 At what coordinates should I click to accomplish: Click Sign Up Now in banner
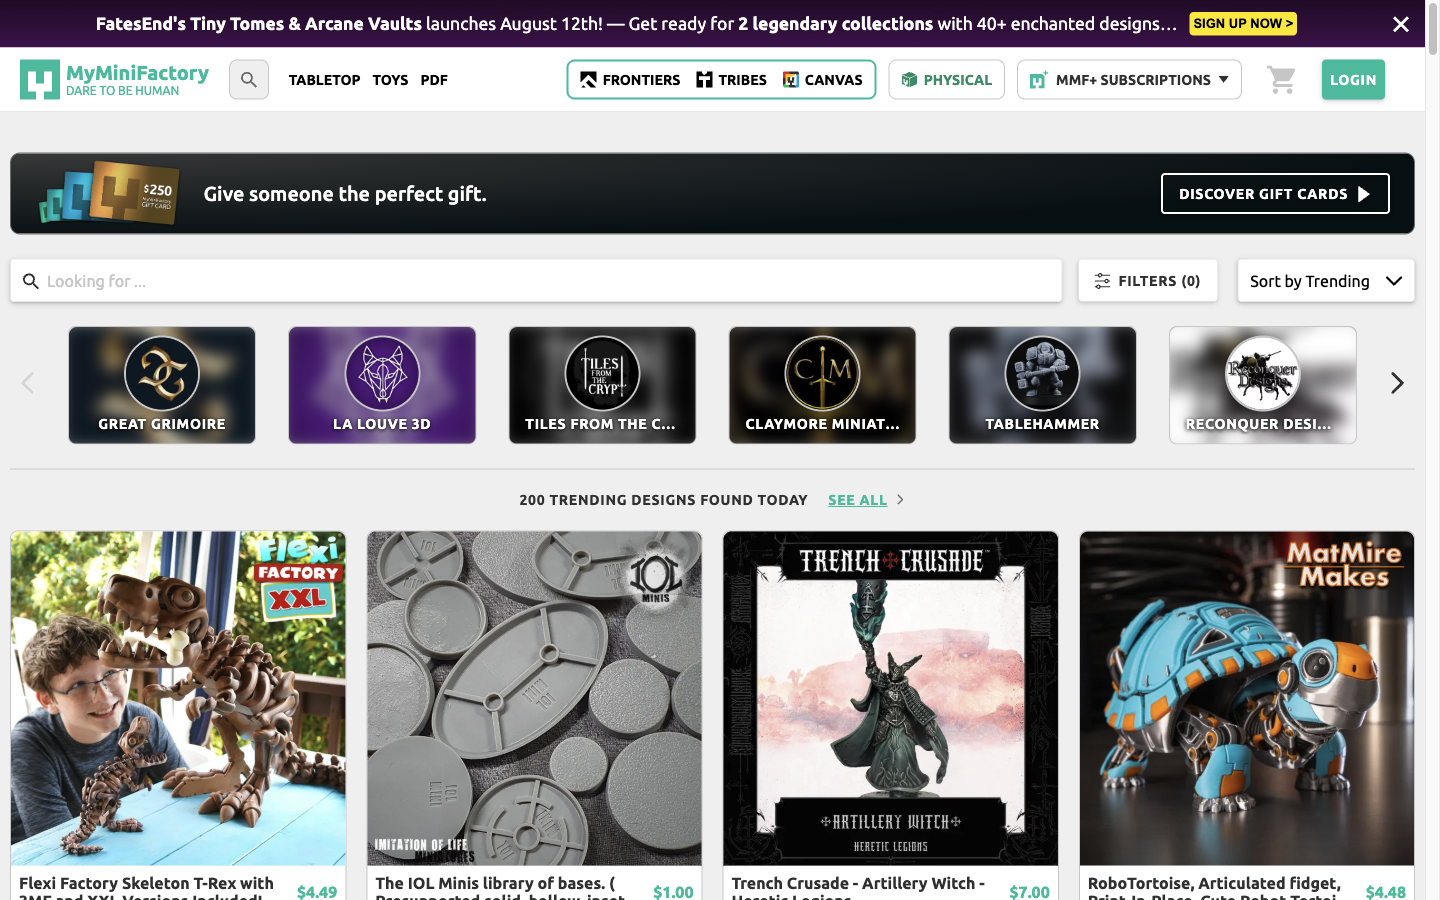click(x=1243, y=23)
